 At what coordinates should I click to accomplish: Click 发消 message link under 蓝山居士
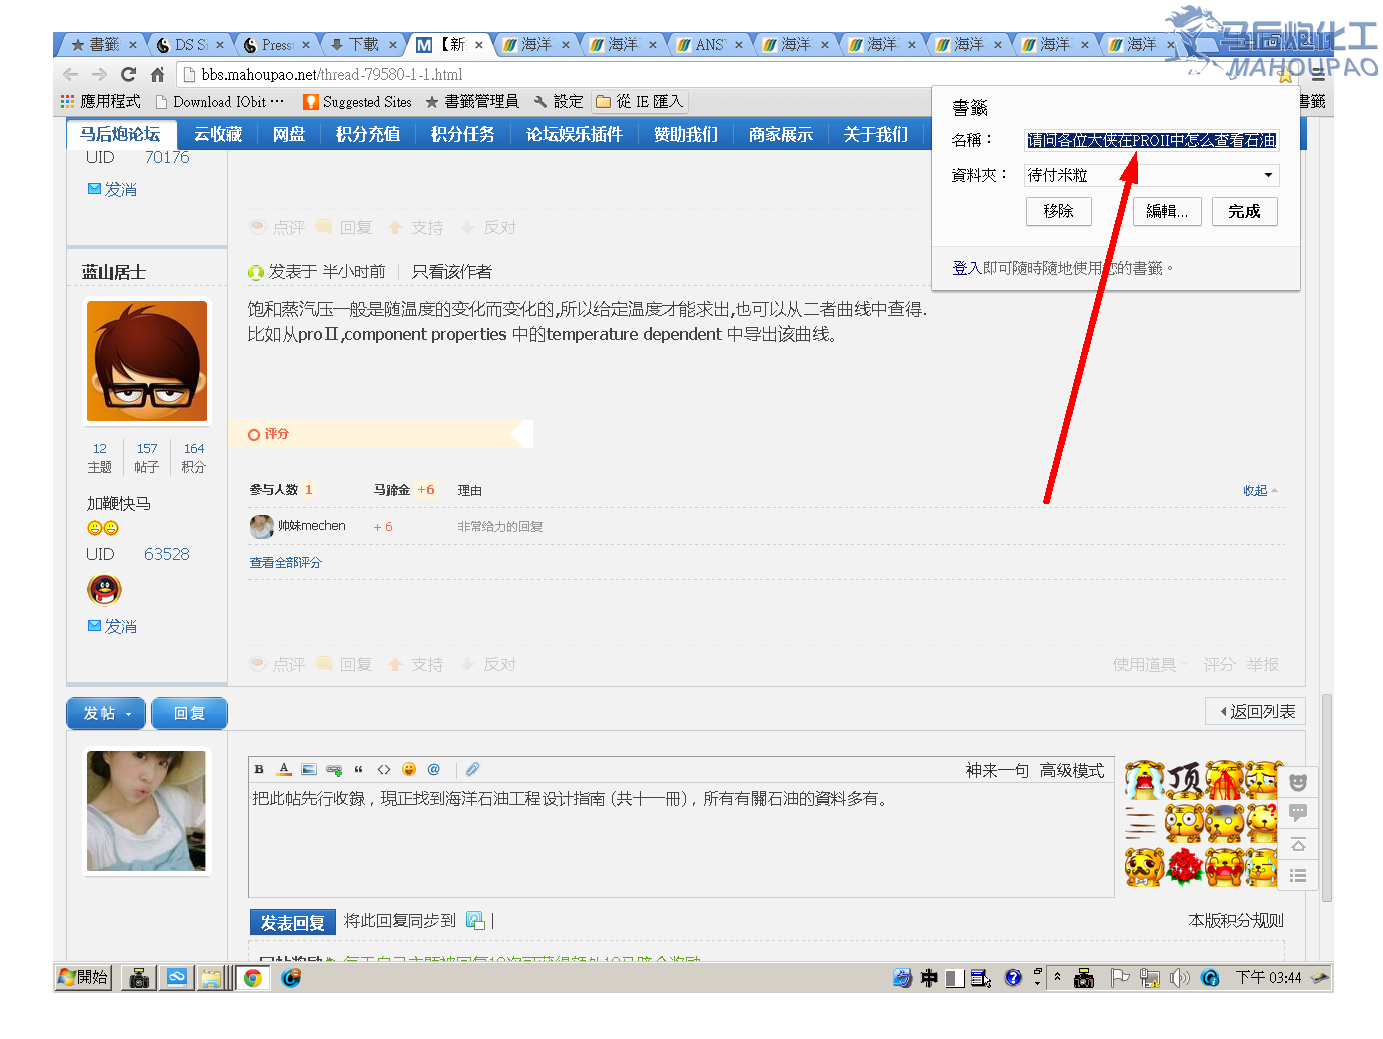112,626
